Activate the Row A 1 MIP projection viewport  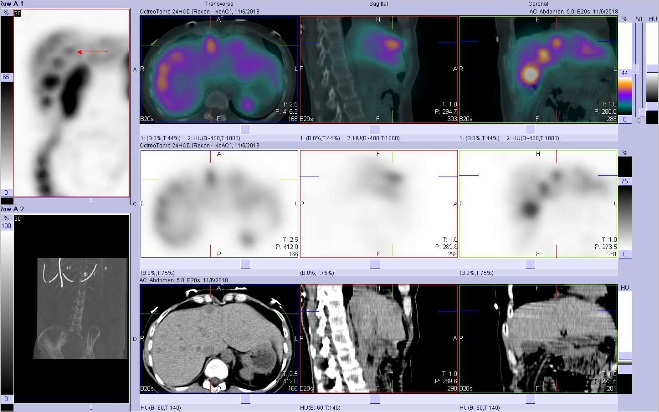point(71,103)
